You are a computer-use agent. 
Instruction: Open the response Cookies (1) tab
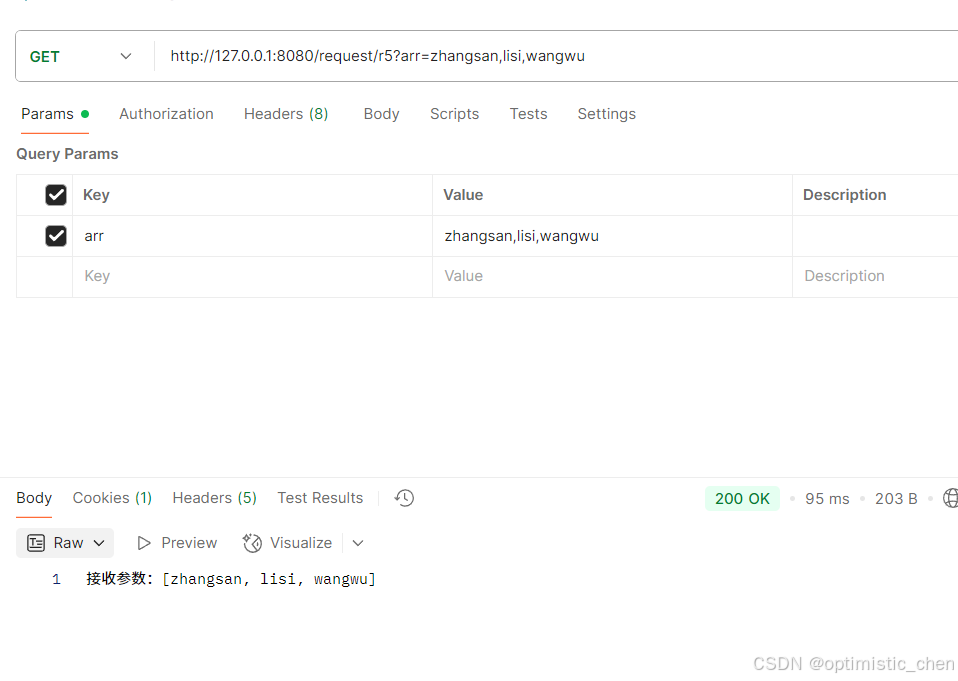(x=112, y=498)
